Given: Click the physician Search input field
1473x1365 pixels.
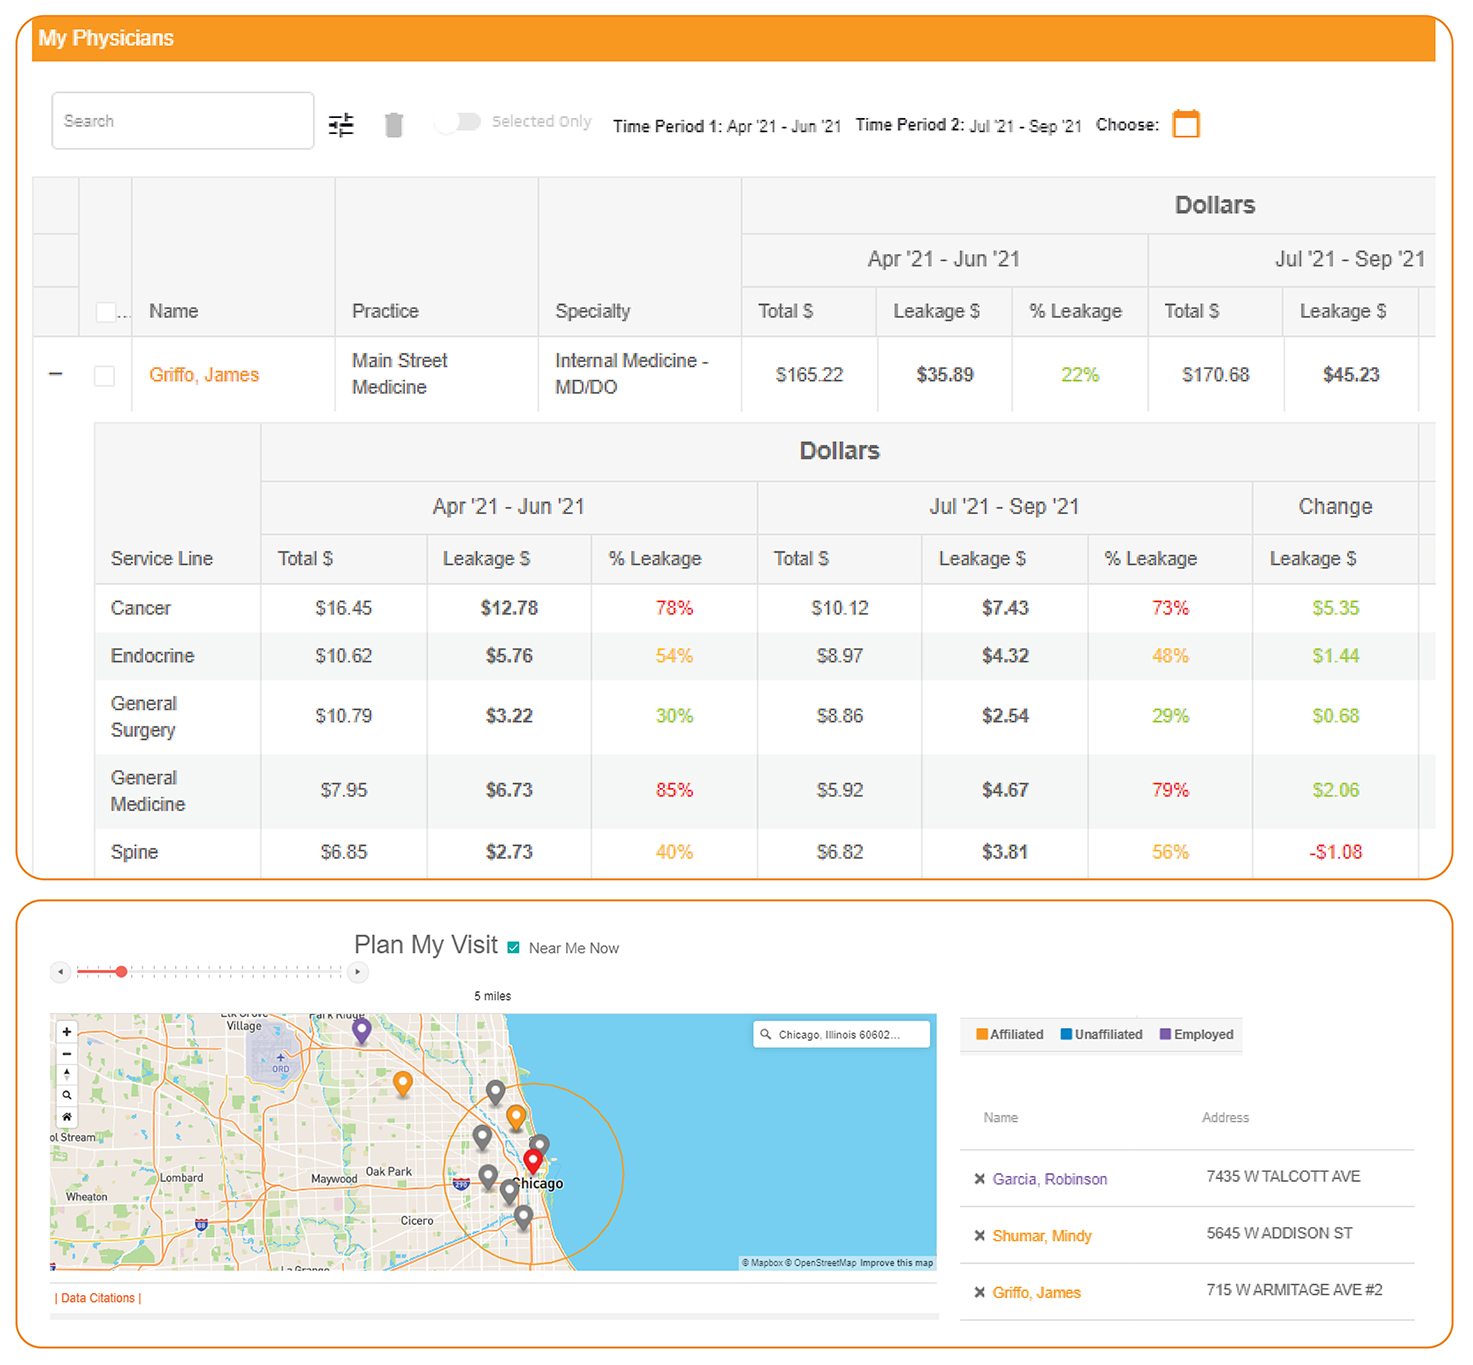Looking at the screenshot, I should (183, 121).
